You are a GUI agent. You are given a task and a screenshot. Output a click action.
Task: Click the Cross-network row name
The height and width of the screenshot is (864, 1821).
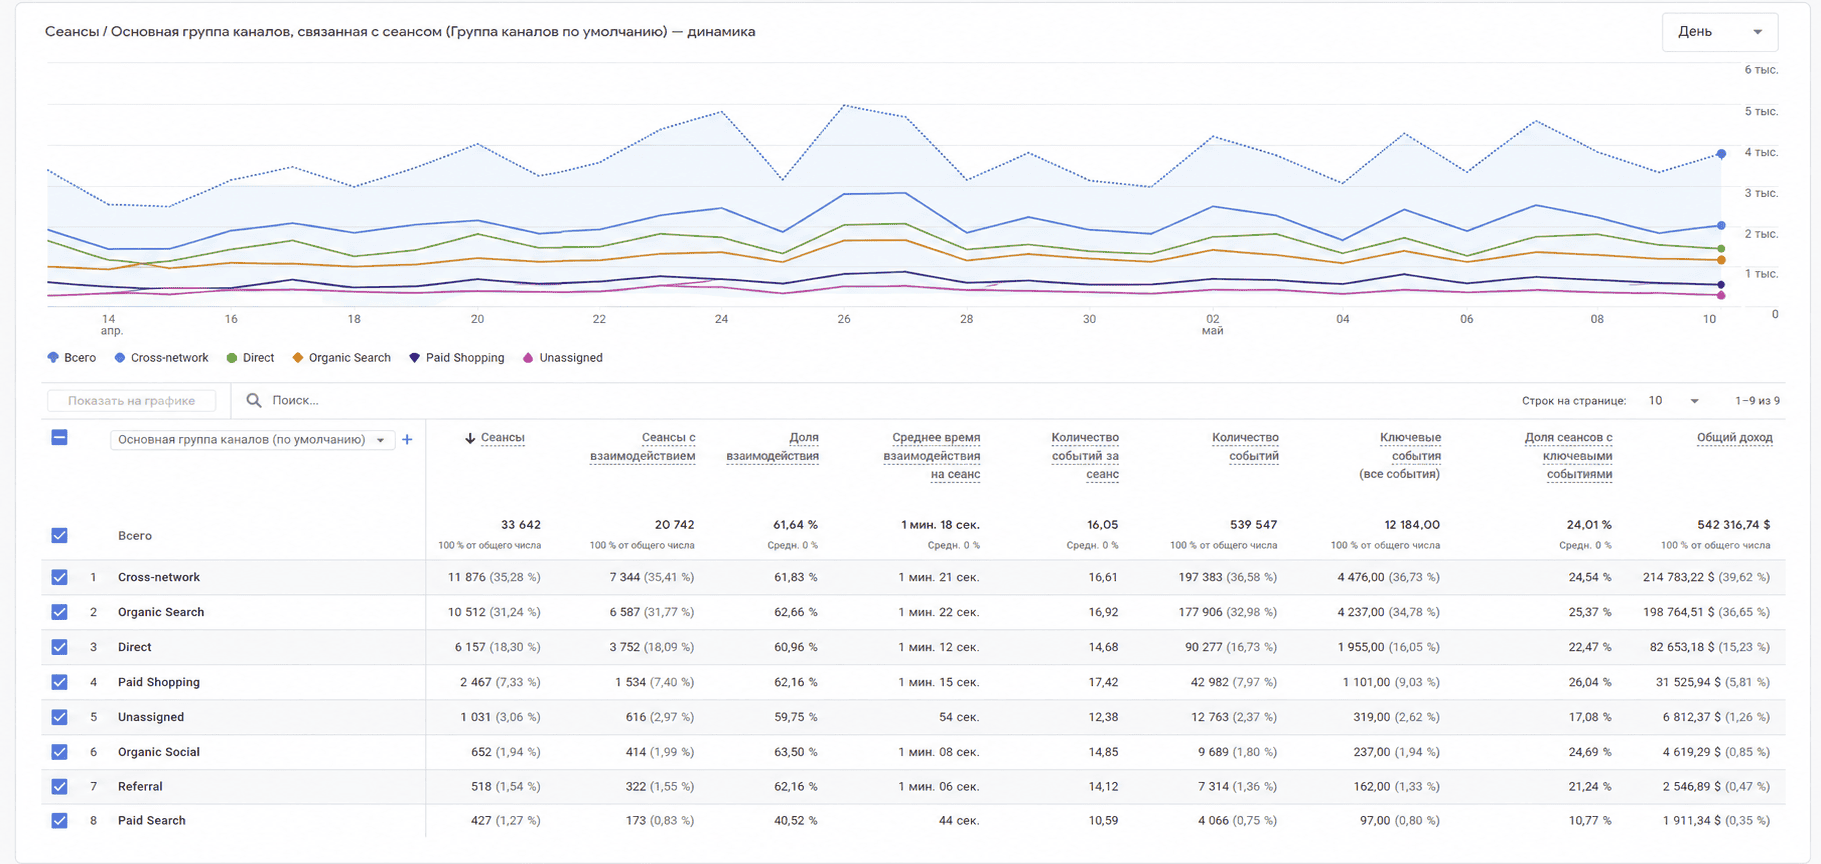click(x=159, y=578)
